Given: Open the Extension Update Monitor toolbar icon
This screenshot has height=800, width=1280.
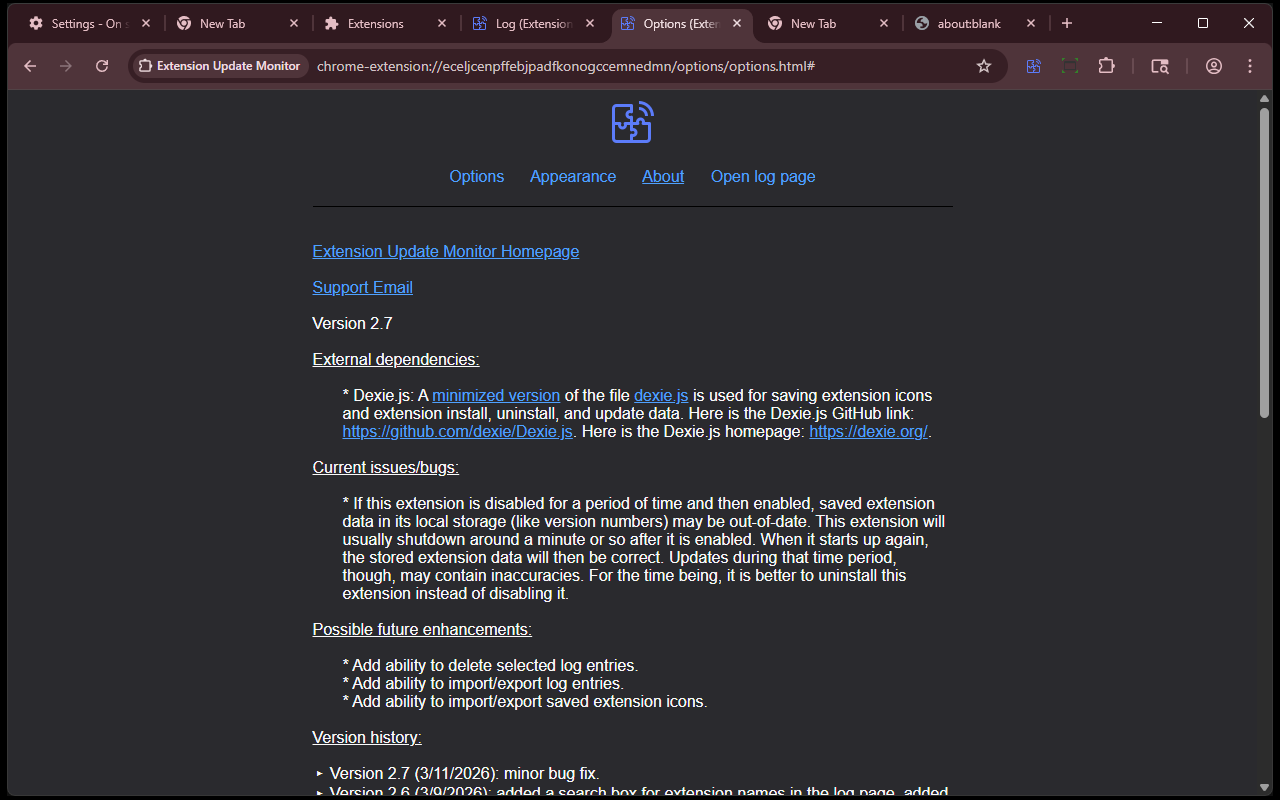Looking at the screenshot, I should 1034,66.
